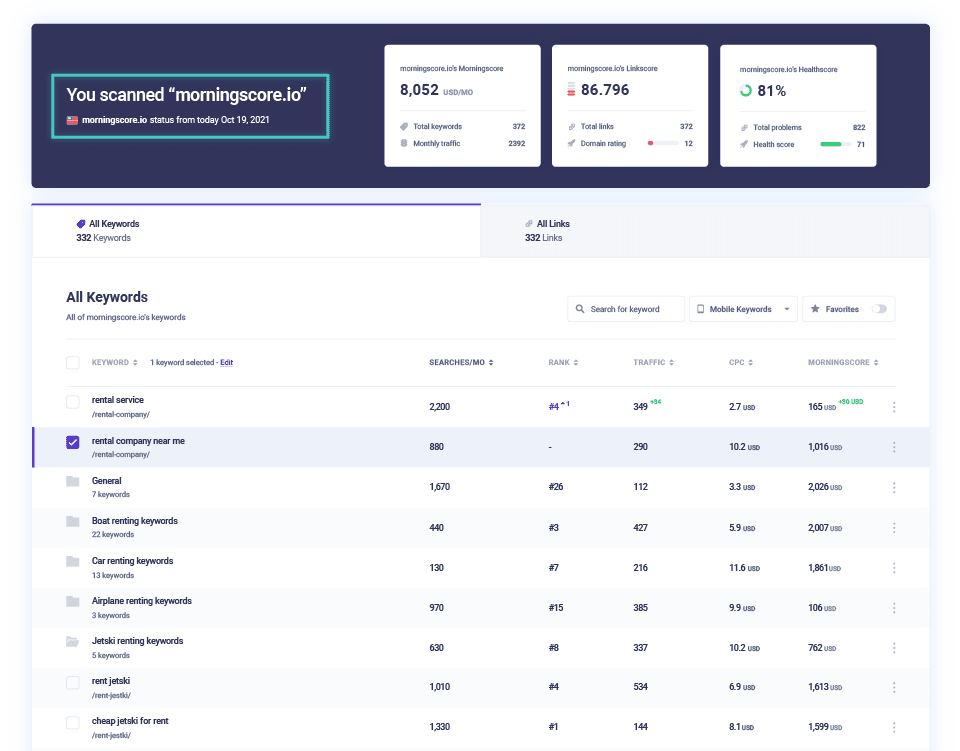
Task: Open the Linkscore summary card
Action: coord(630,105)
